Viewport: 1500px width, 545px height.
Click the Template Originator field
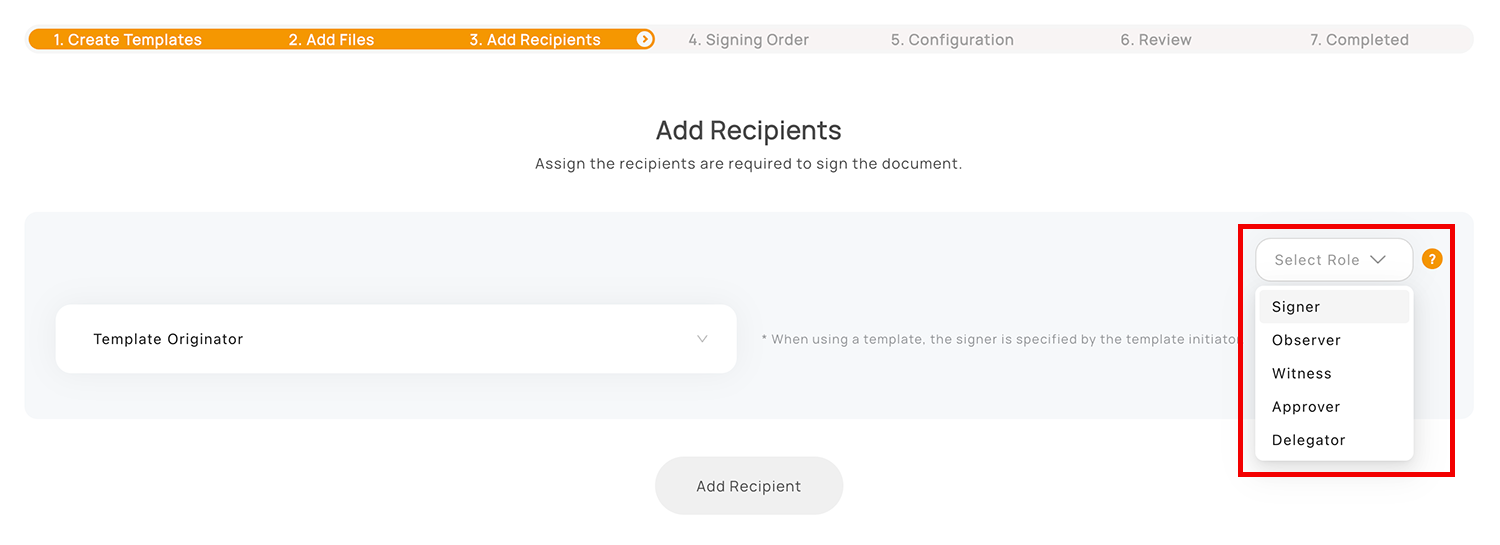(x=396, y=339)
